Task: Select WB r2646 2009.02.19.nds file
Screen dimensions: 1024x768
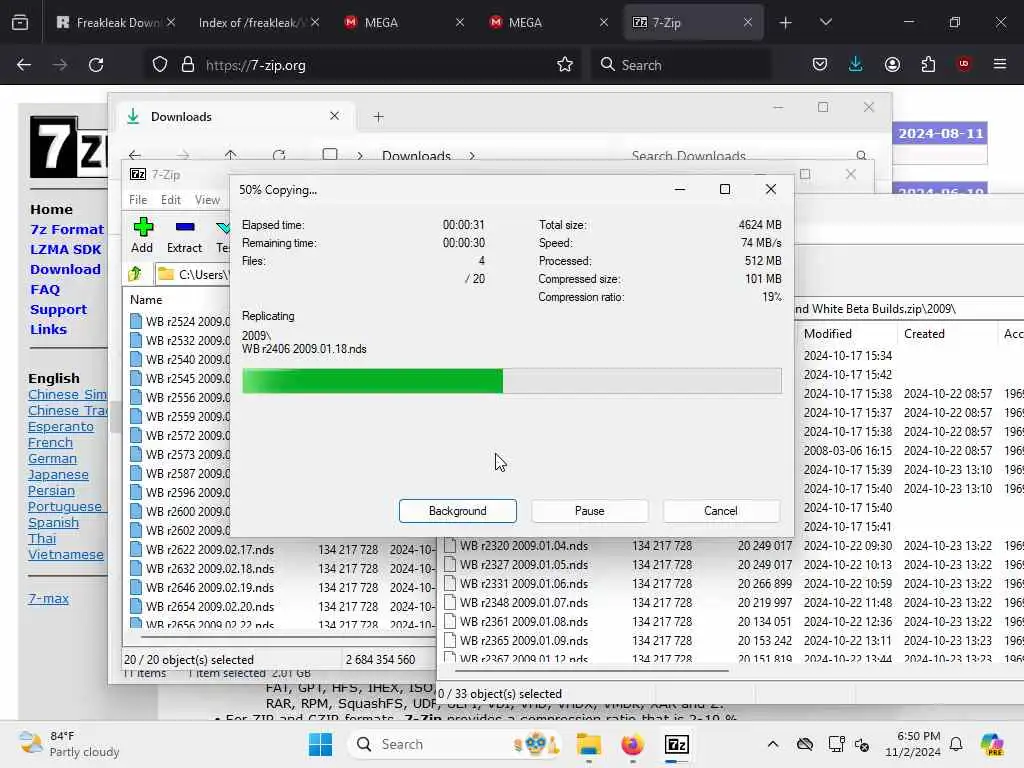Action: click(210, 588)
